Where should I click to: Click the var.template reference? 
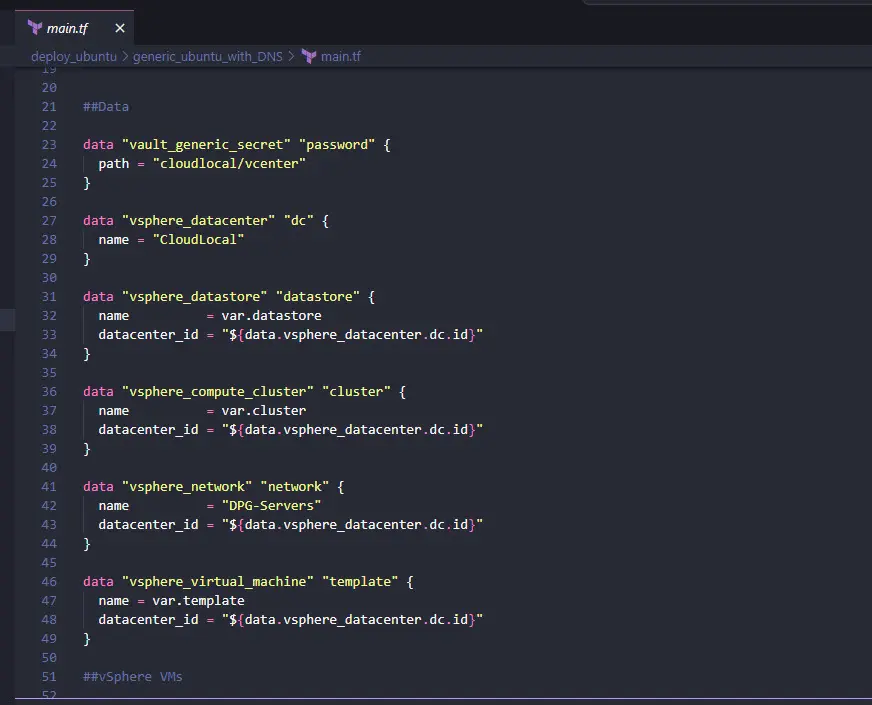(x=198, y=600)
